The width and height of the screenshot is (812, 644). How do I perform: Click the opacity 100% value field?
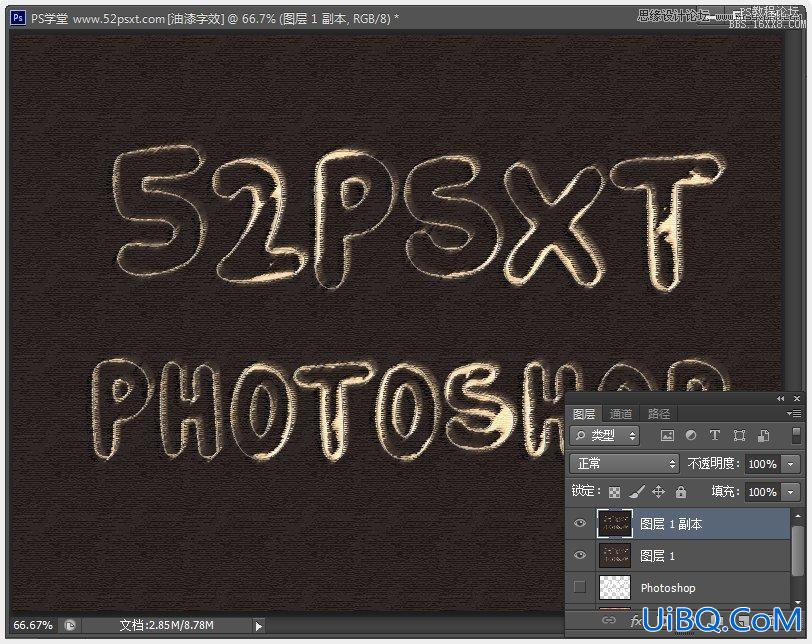[x=763, y=464]
